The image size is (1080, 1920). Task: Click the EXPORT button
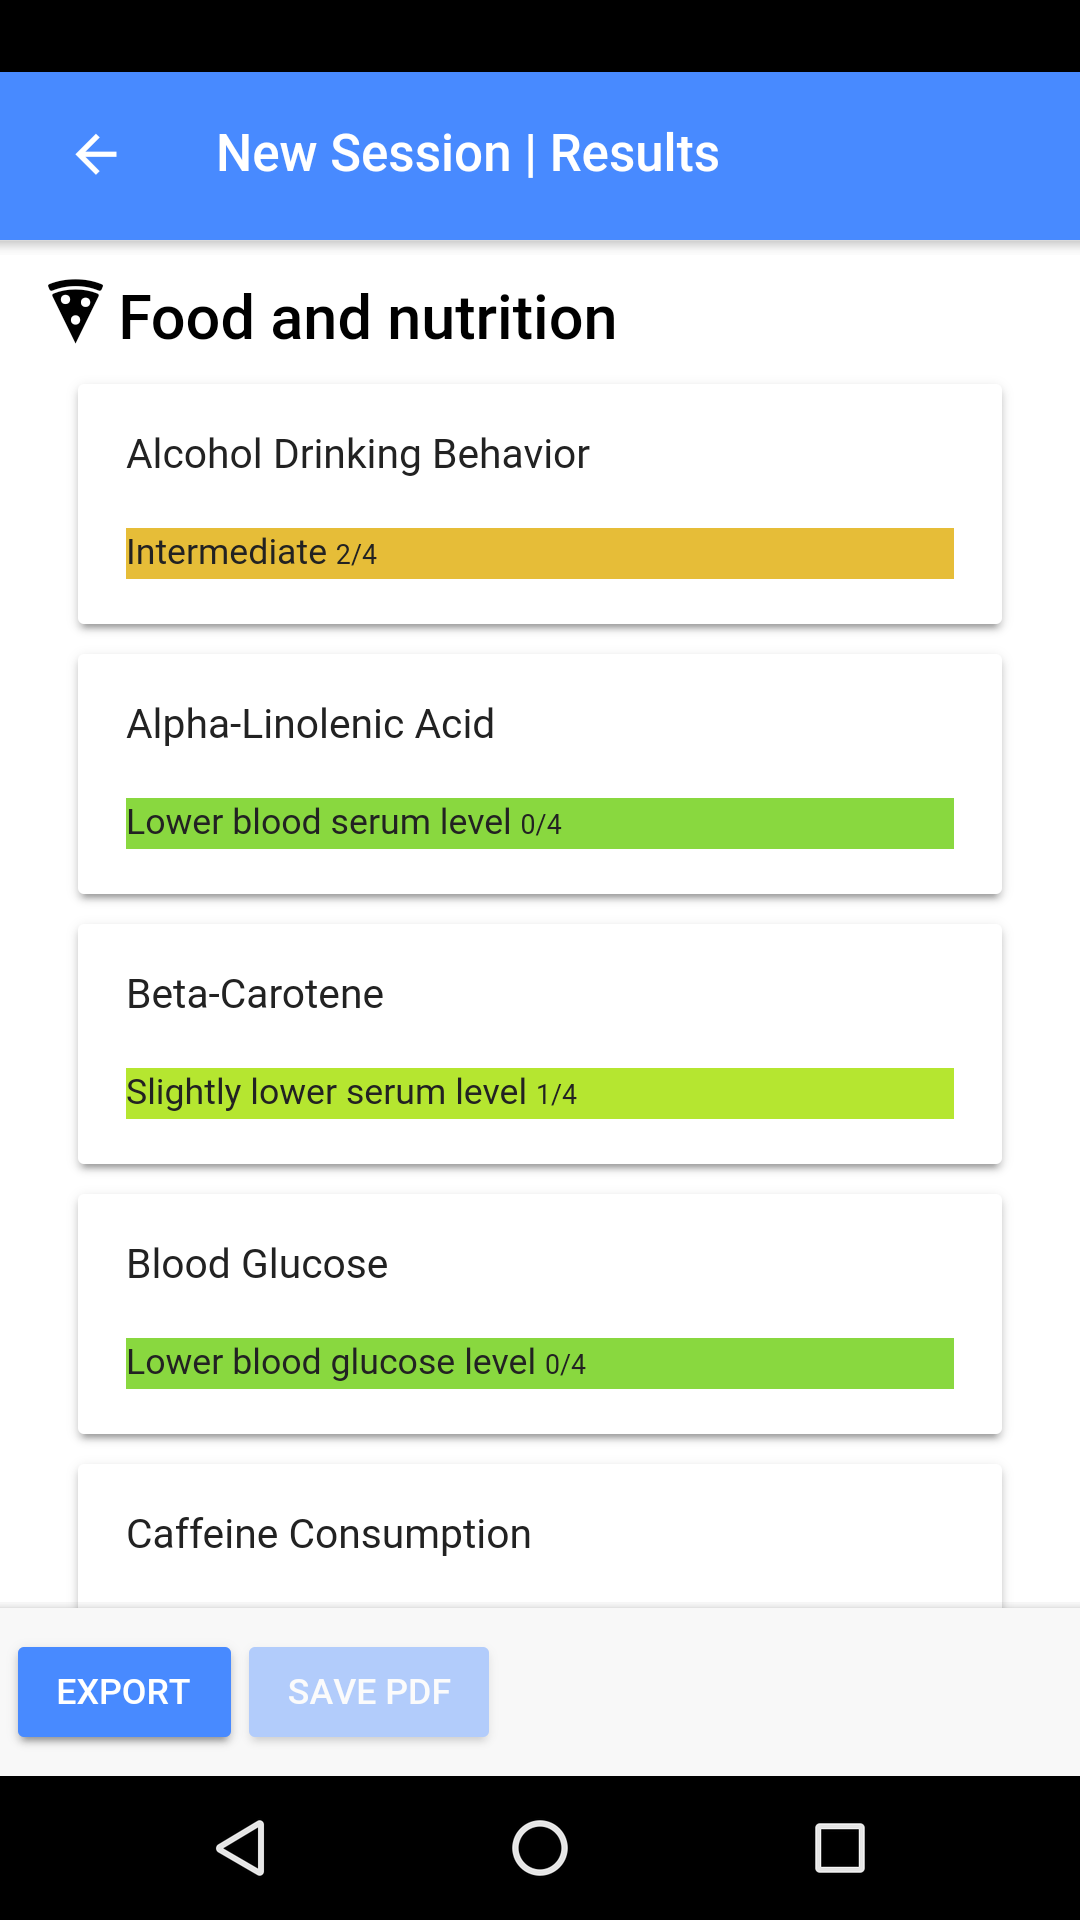[x=124, y=1692]
